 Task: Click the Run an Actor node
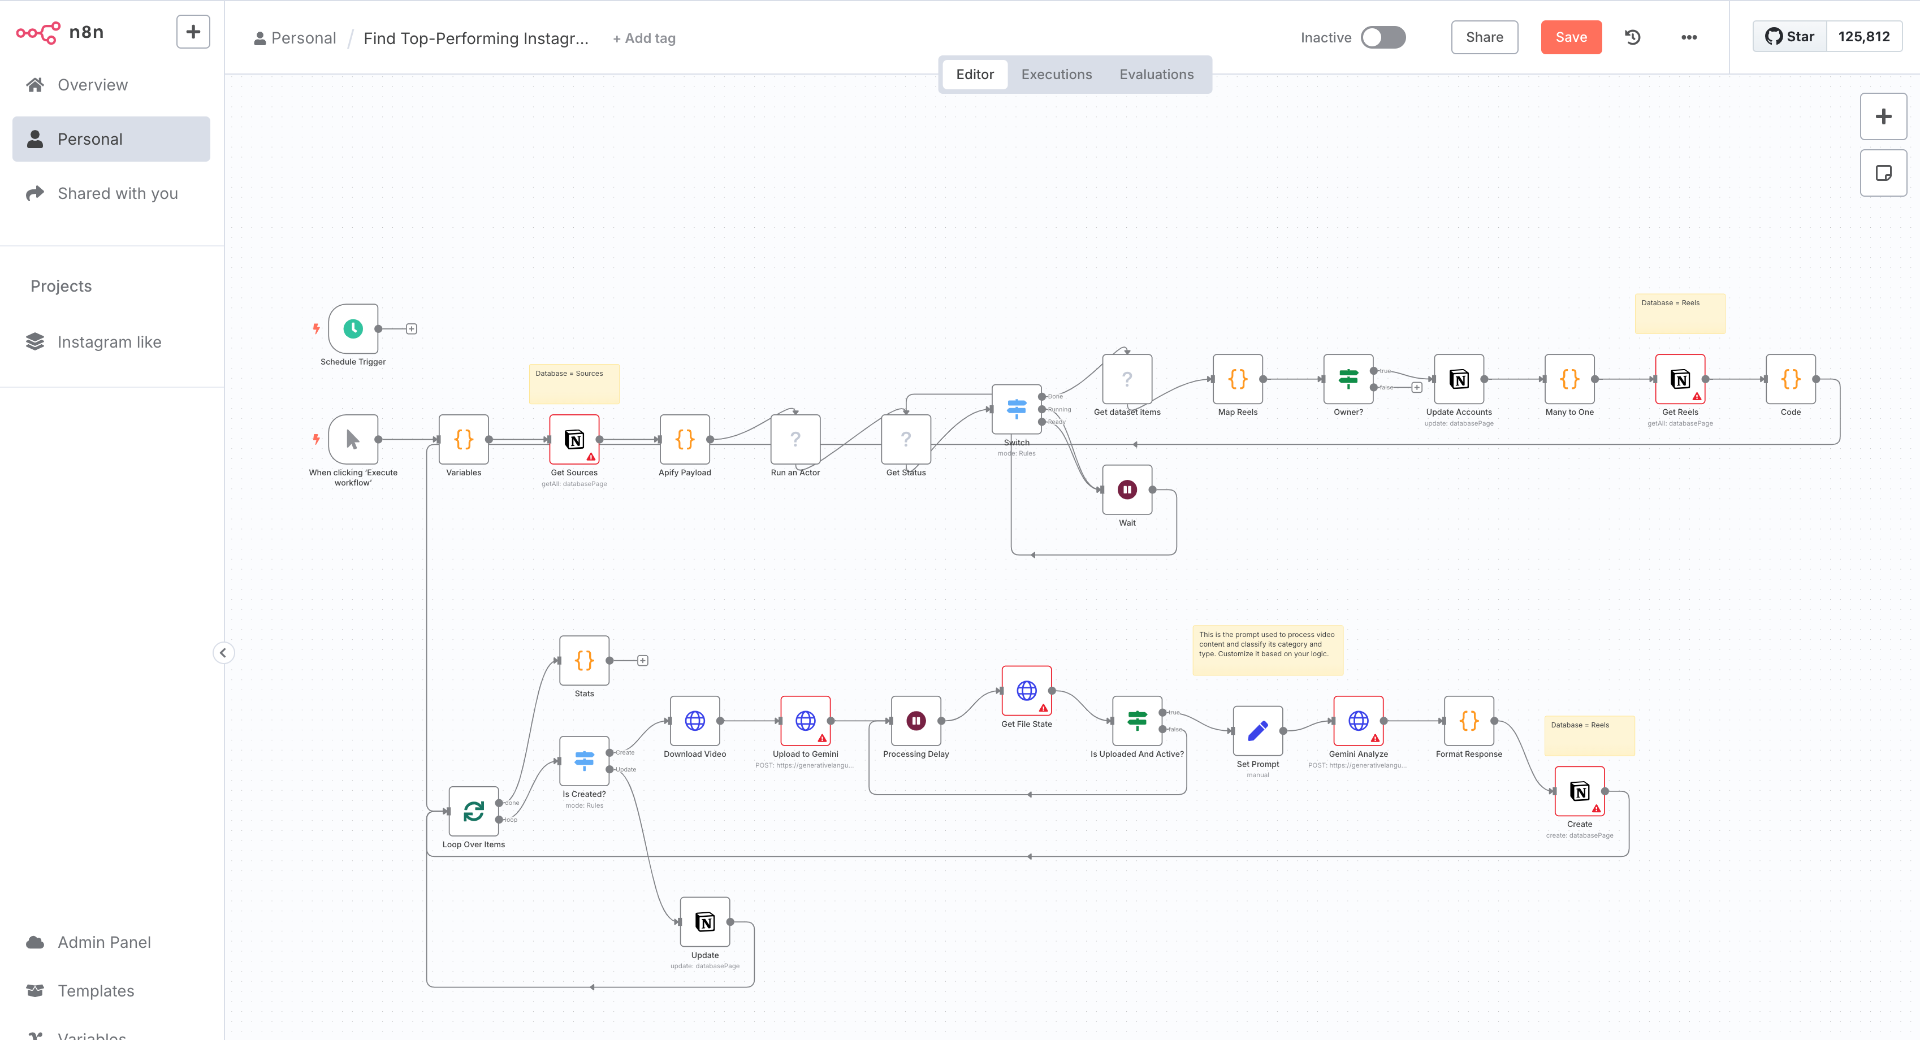(795, 439)
